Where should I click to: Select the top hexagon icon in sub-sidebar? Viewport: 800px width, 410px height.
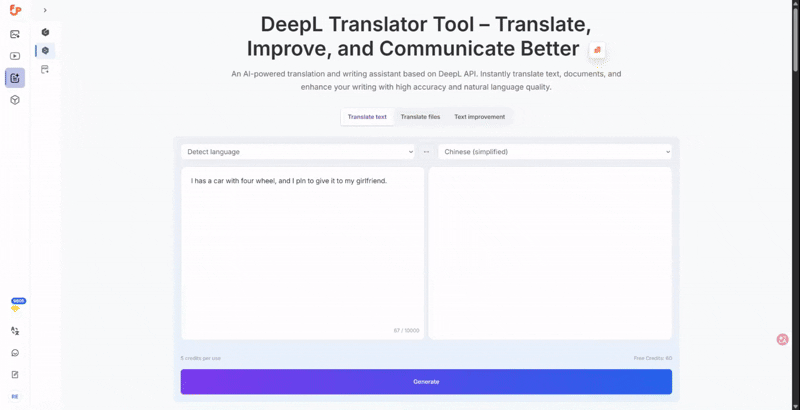pyautogui.click(x=45, y=32)
